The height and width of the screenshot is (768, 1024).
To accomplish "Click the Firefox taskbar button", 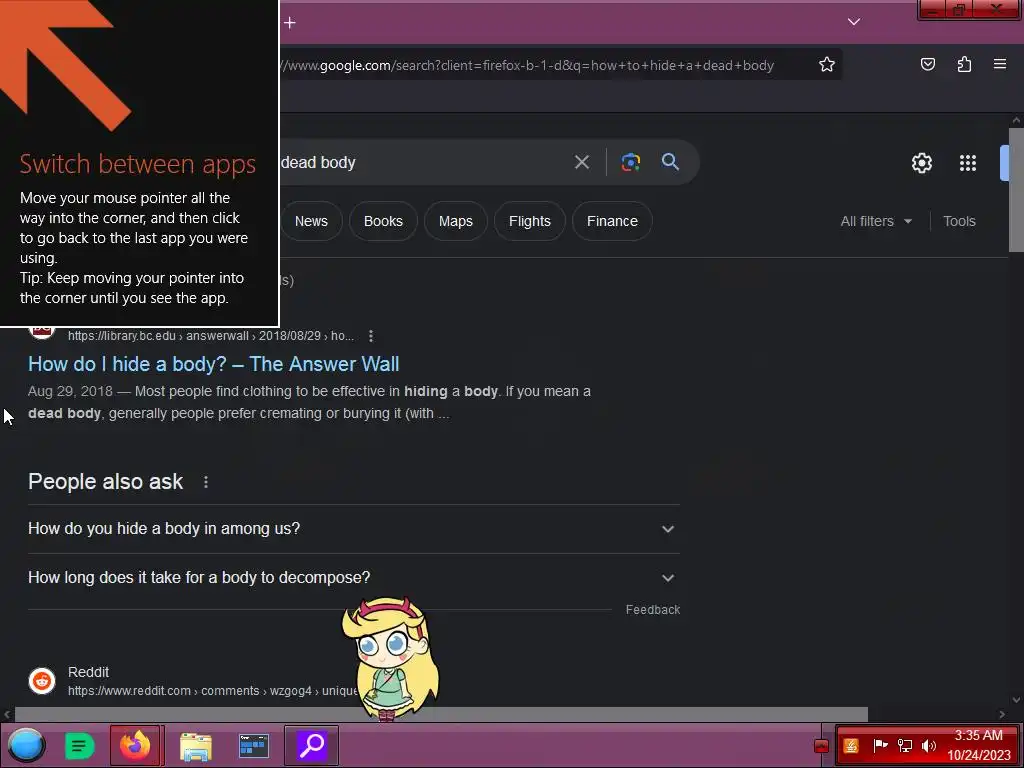I will pos(136,745).
